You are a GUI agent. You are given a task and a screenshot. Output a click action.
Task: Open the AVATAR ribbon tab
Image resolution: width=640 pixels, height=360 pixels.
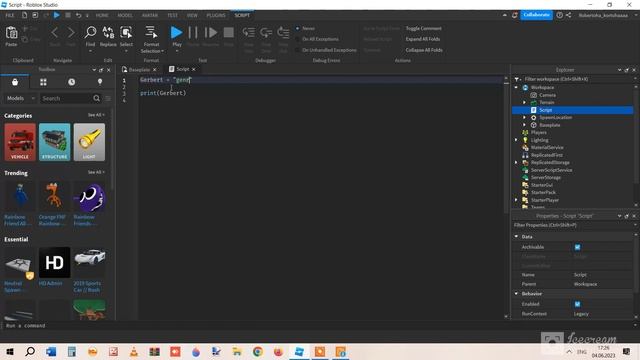point(150,15)
